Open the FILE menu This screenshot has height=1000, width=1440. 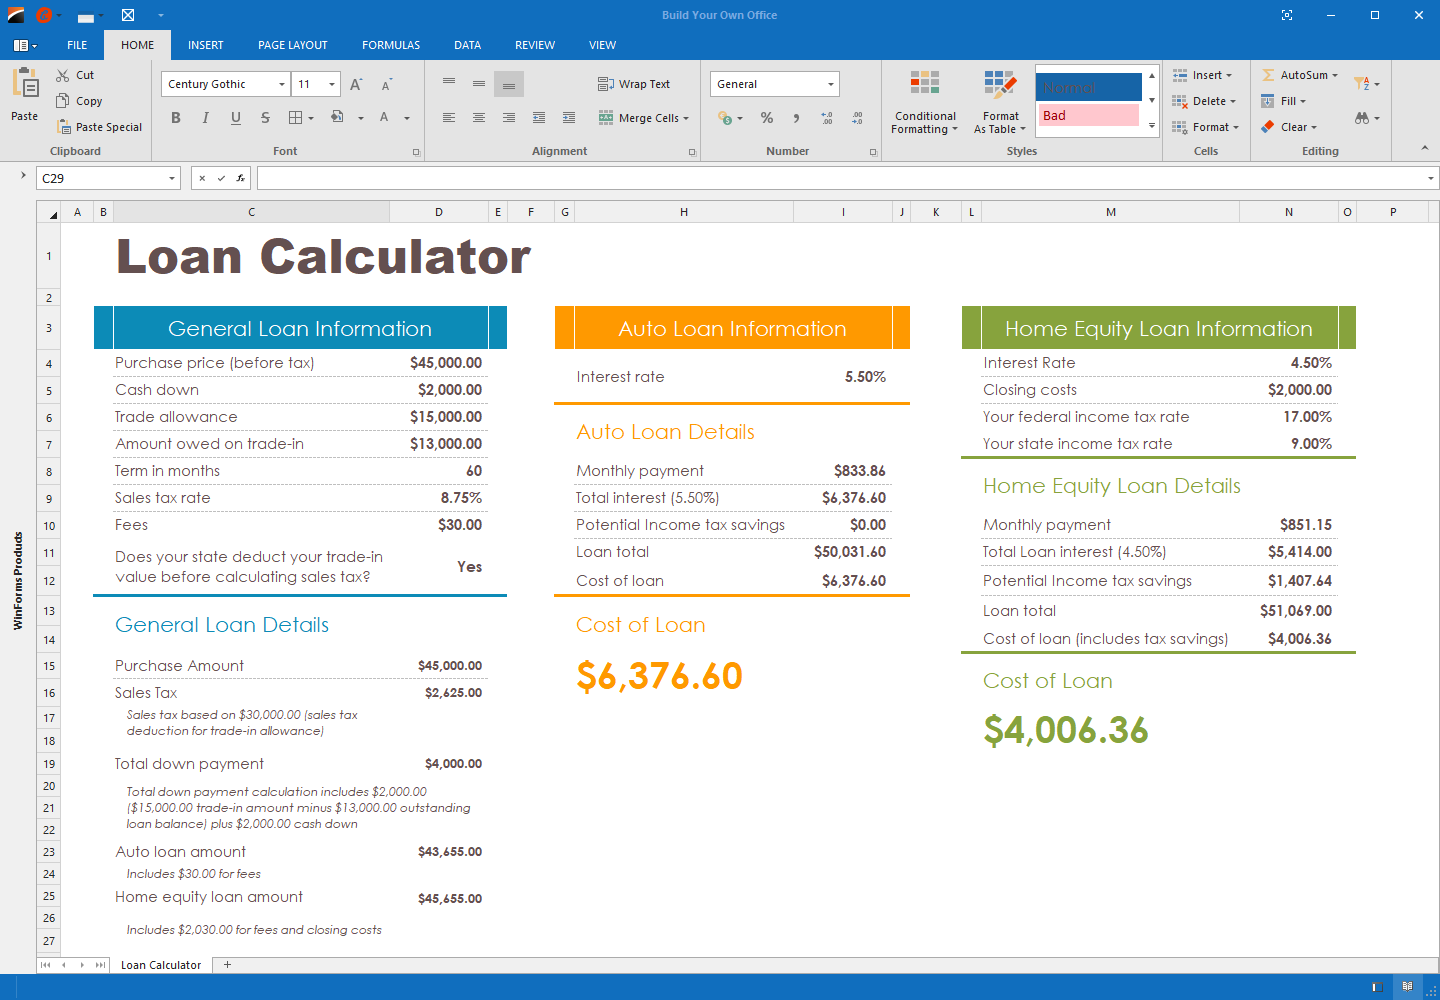tap(76, 45)
